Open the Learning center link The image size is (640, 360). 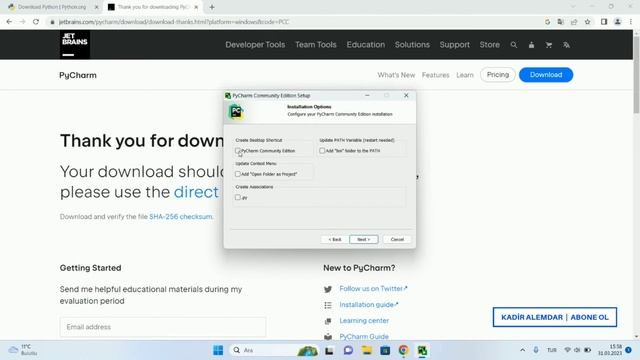[x=364, y=321]
